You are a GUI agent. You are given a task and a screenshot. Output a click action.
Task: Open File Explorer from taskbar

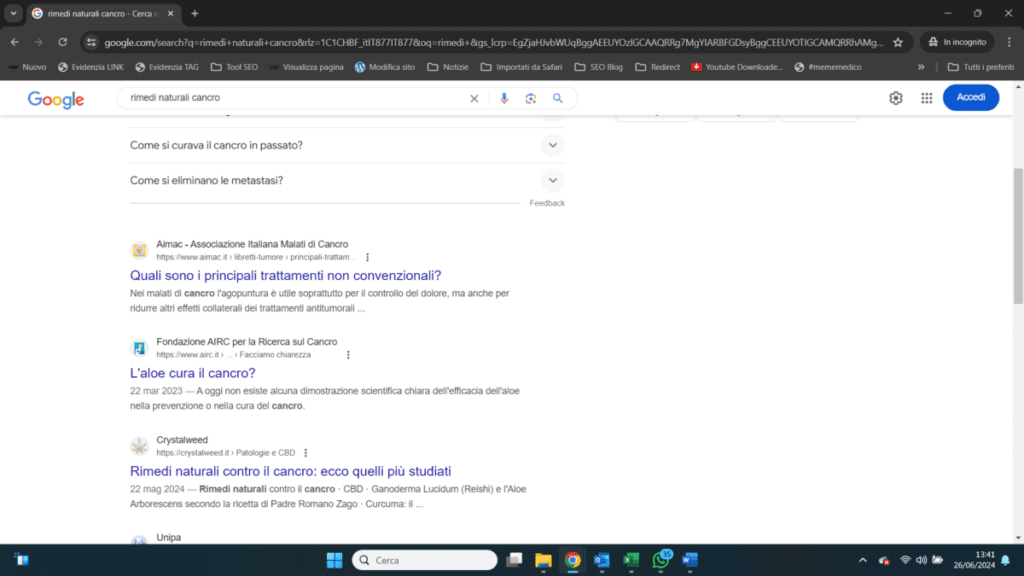(x=543, y=560)
